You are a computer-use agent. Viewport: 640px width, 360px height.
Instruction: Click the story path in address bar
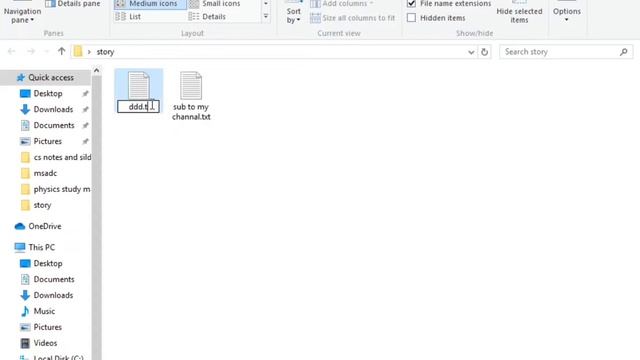pyautogui.click(x=105, y=52)
